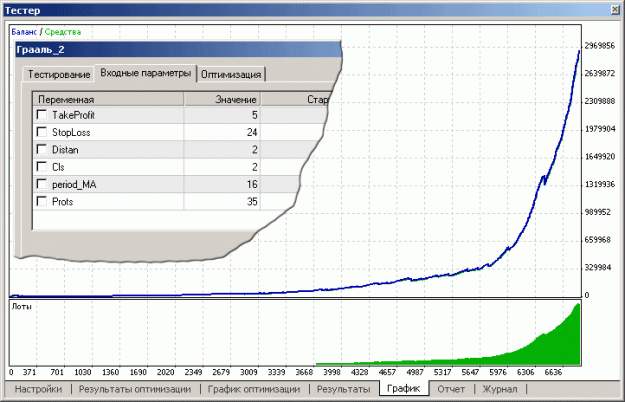Image resolution: width=625 pixels, height=402 pixels.
Task: Click the 3998 x-axis label
Action: coord(332,372)
